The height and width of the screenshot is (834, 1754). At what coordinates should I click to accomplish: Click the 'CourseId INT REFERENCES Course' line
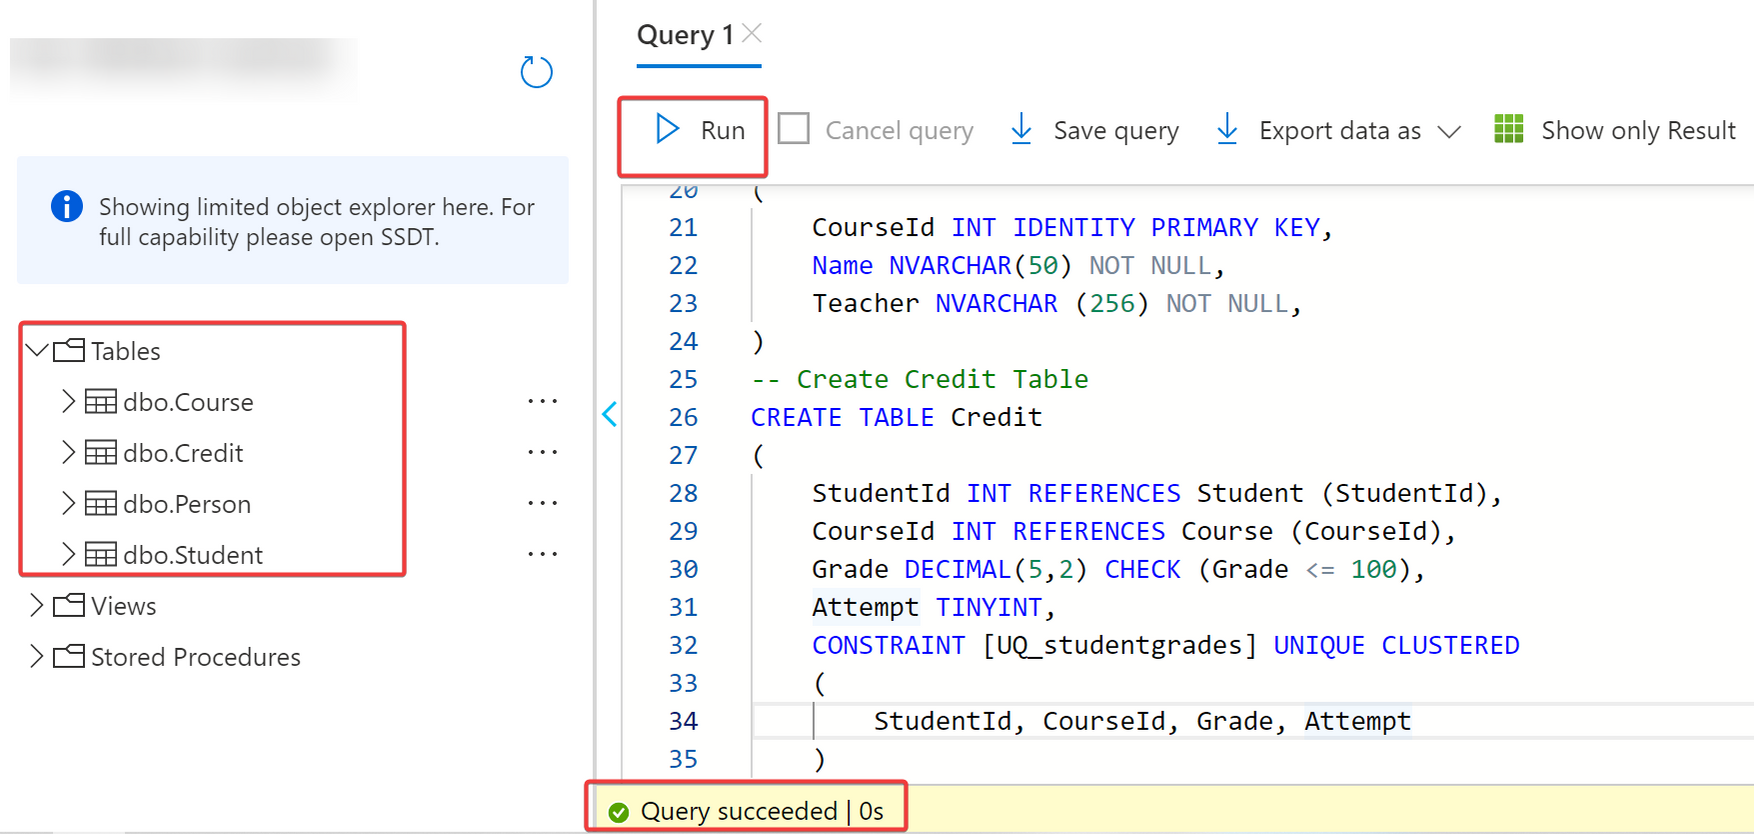[1134, 532]
